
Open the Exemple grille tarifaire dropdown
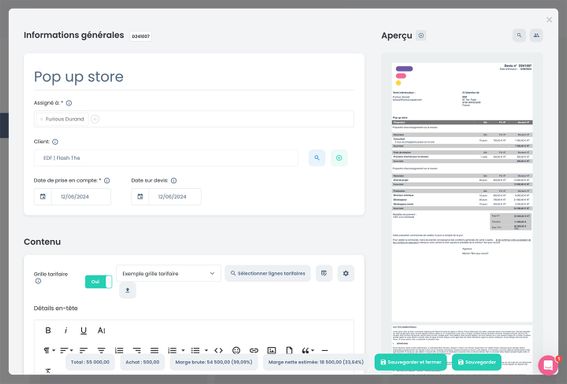point(169,274)
